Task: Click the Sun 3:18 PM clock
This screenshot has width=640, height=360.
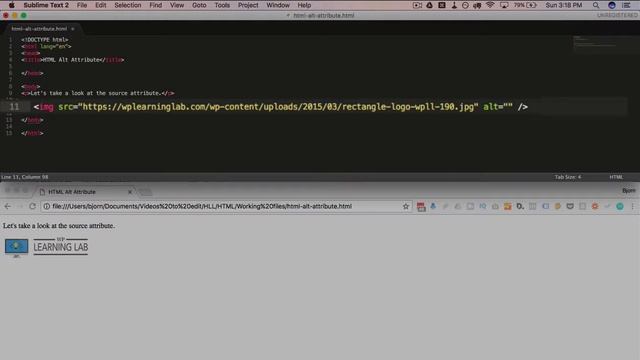Action: (x=564, y=5)
